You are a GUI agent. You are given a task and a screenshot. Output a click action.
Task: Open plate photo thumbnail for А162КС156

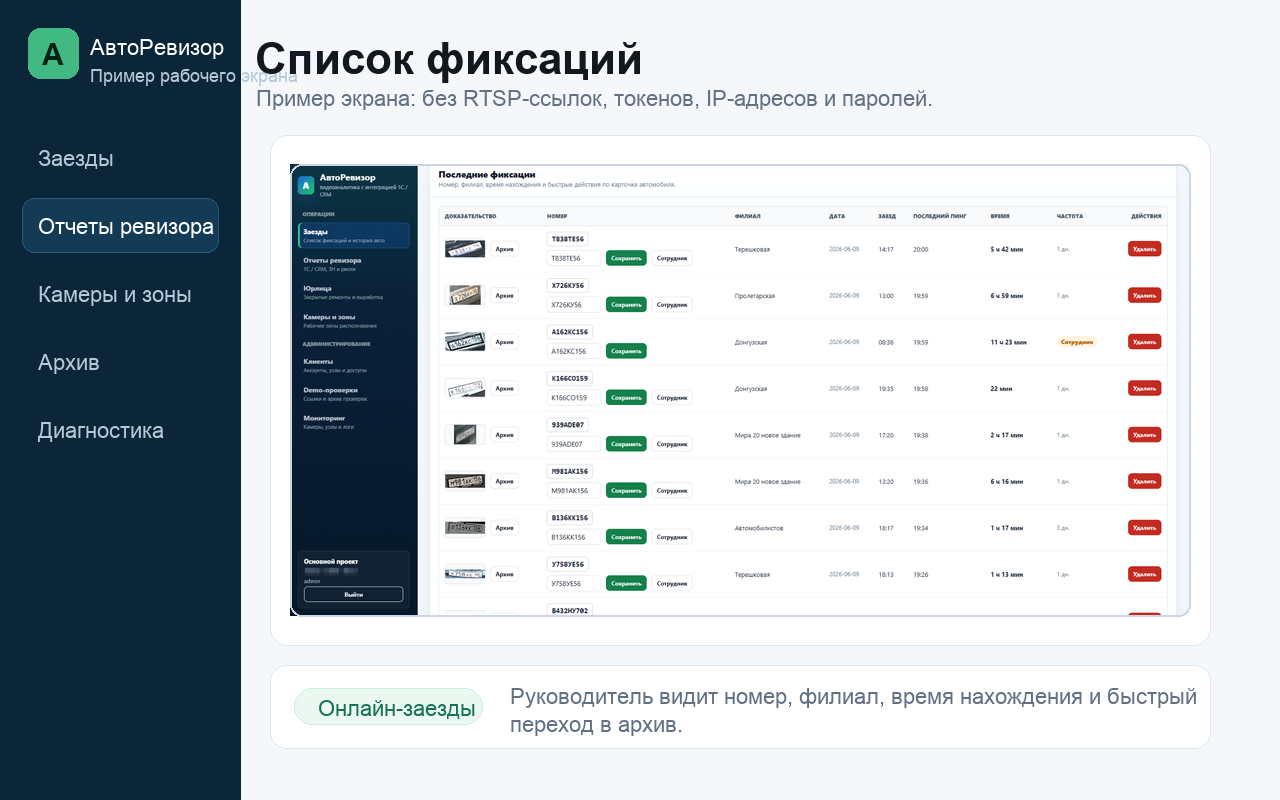pyautogui.click(x=465, y=342)
